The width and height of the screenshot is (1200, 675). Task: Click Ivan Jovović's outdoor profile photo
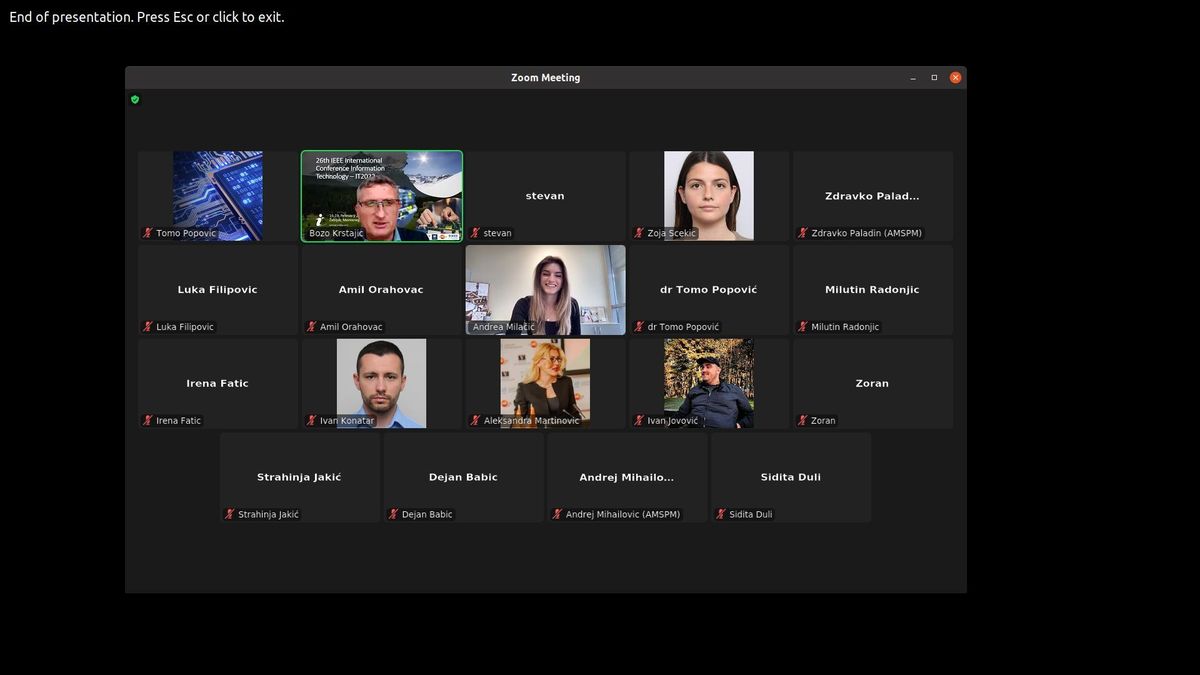tap(709, 383)
